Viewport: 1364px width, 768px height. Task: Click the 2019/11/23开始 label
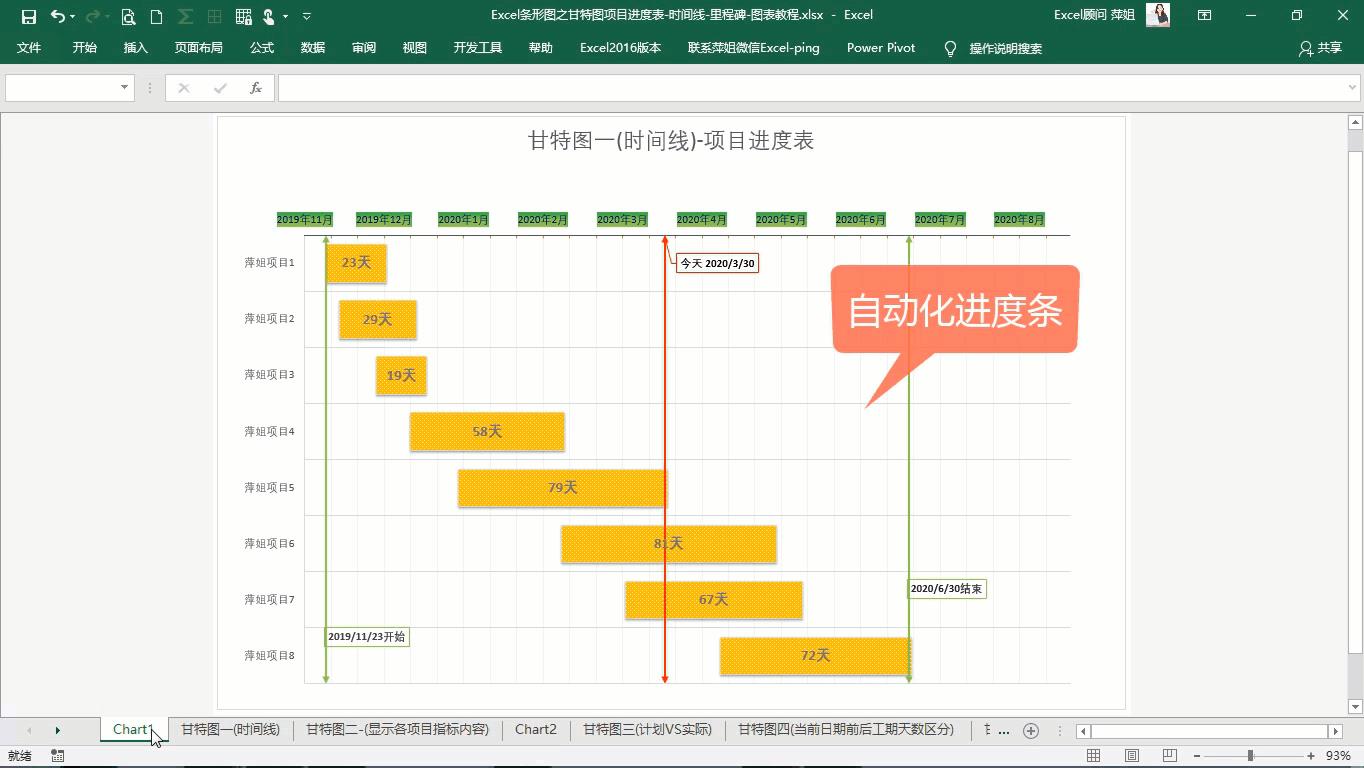367,636
